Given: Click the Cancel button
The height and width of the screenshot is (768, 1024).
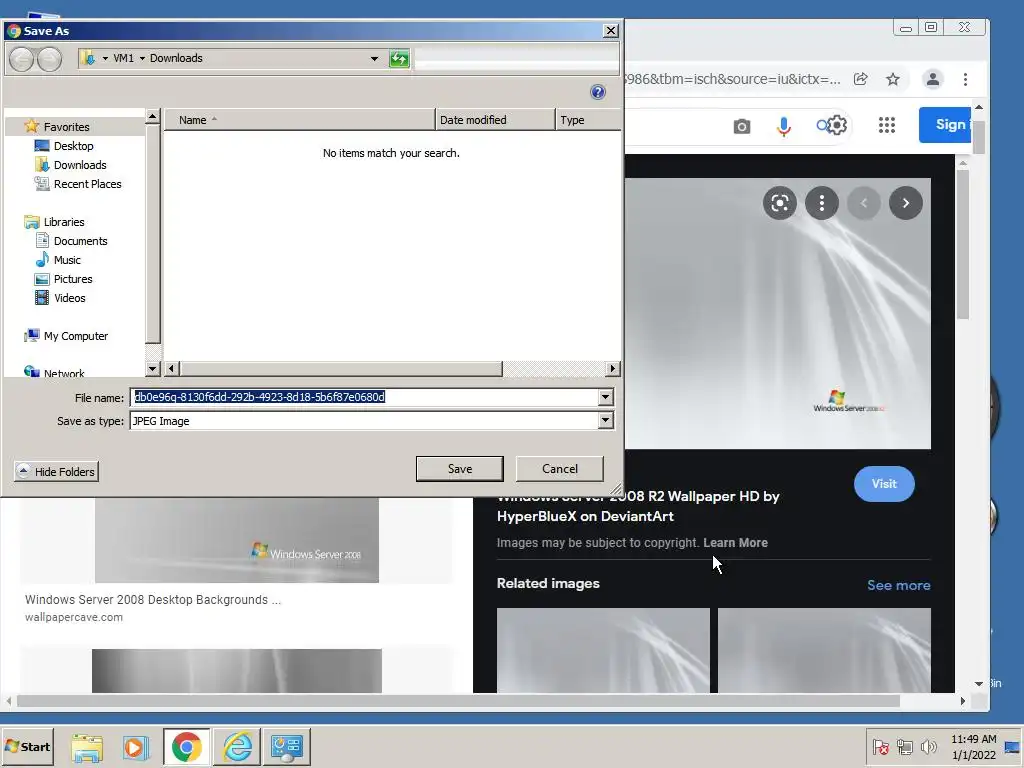Looking at the screenshot, I should tap(560, 469).
